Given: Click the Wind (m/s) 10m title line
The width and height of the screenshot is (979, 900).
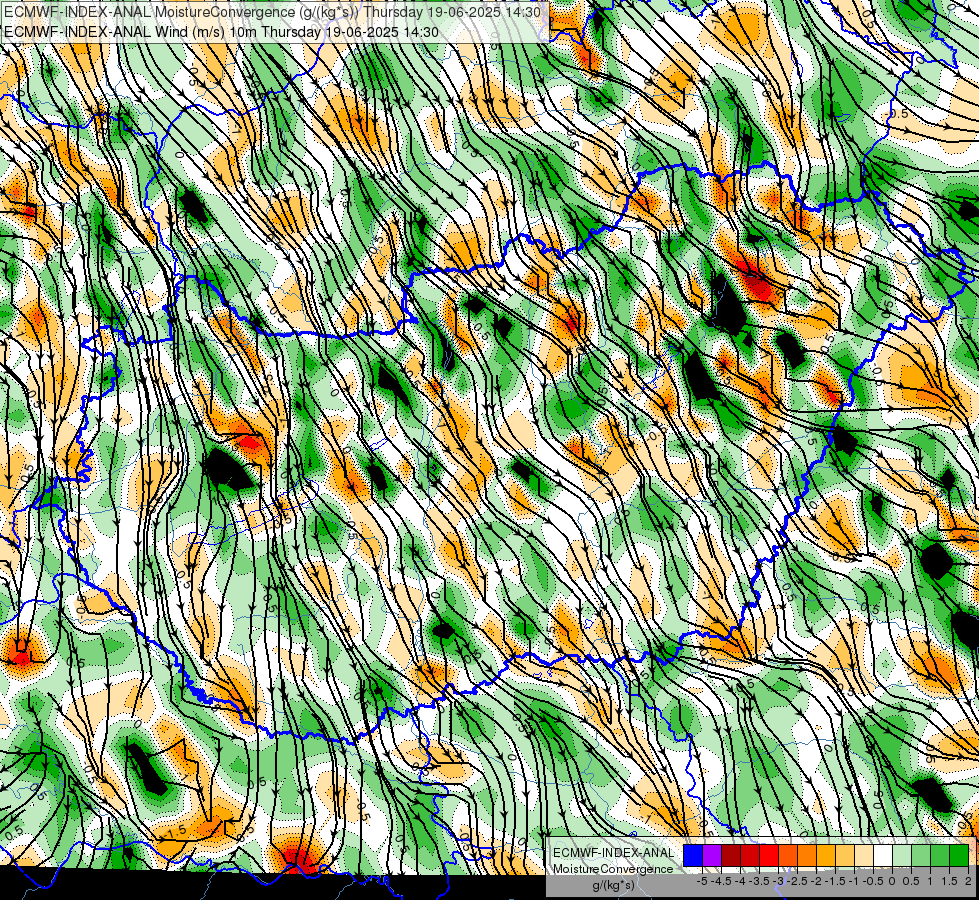Looking at the screenshot, I should pyautogui.click(x=221, y=32).
